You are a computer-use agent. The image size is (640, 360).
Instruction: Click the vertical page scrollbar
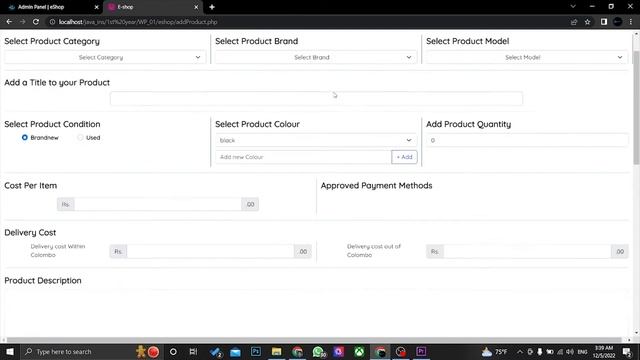[636, 108]
